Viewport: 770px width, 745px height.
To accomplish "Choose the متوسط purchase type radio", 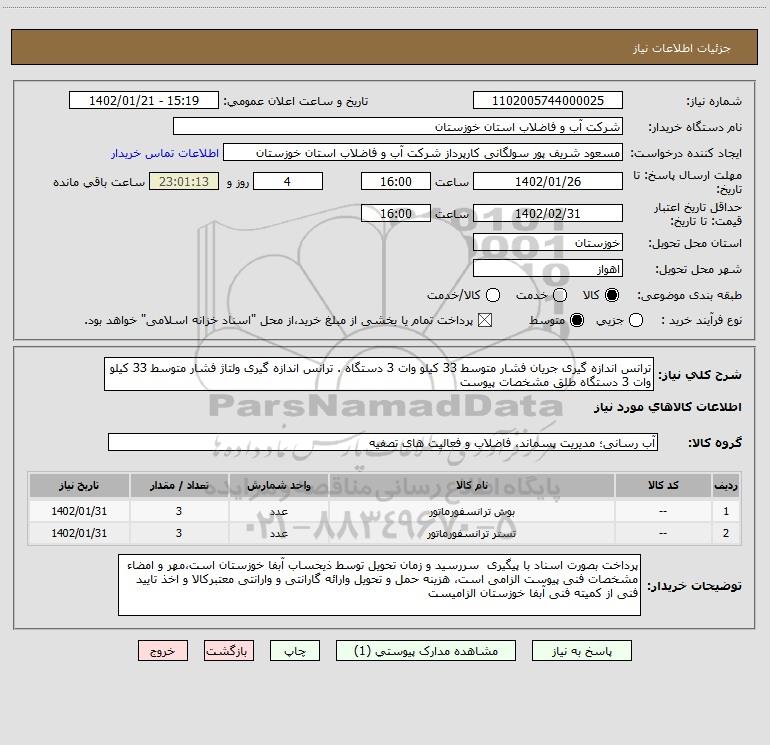I will [x=577, y=320].
